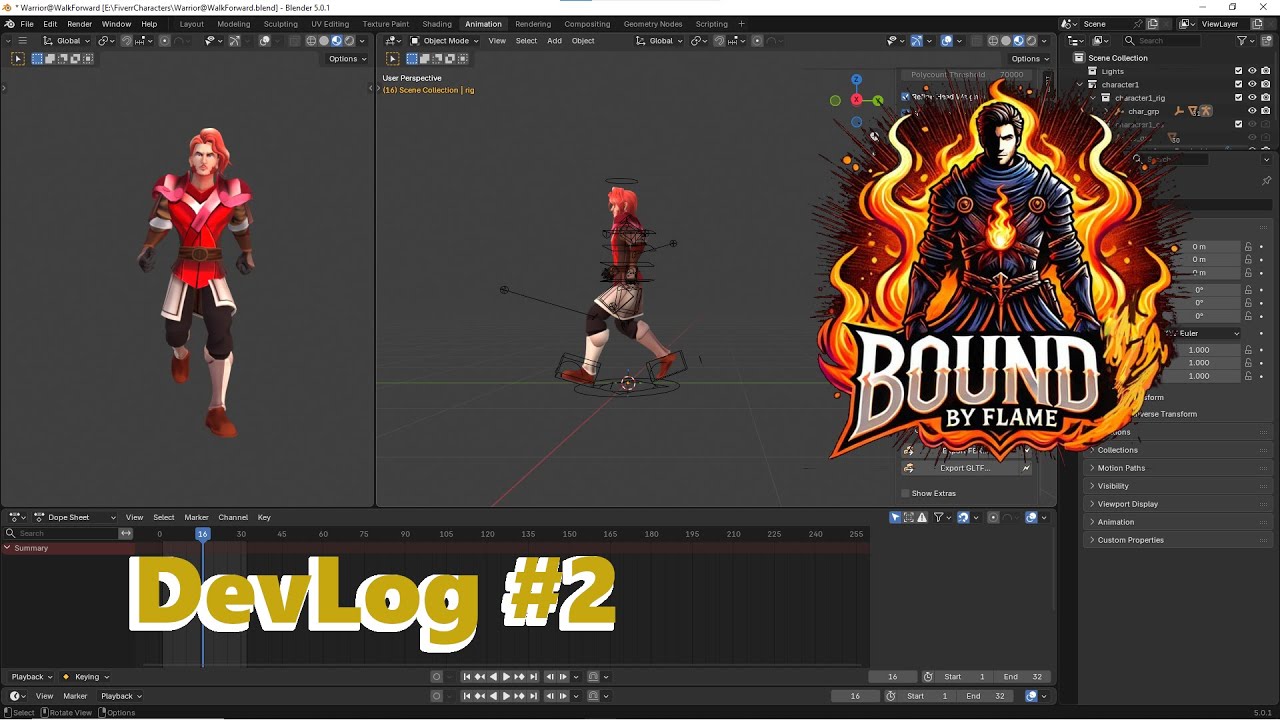Screen dimensions: 1280x720
Task: Switch to the Modeling workspace tab
Action: [x=234, y=24]
